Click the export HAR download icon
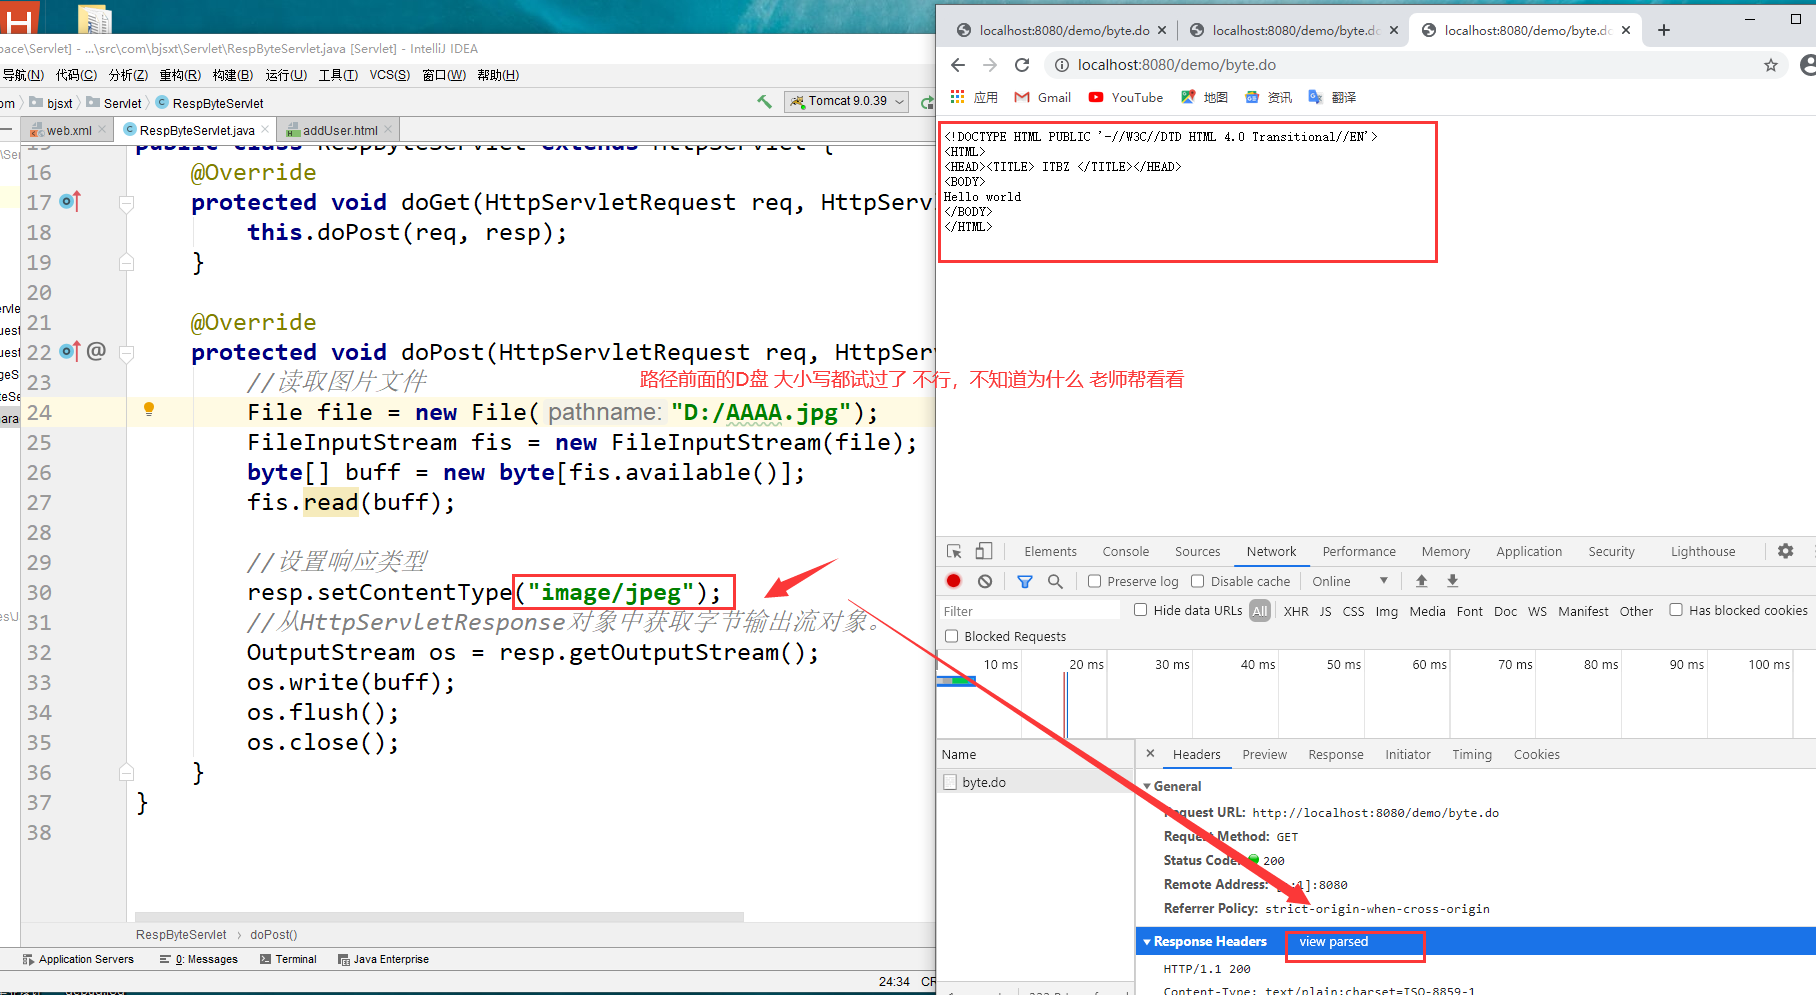Image resolution: width=1816 pixels, height=995 pixels. (x=1453, y=581)
